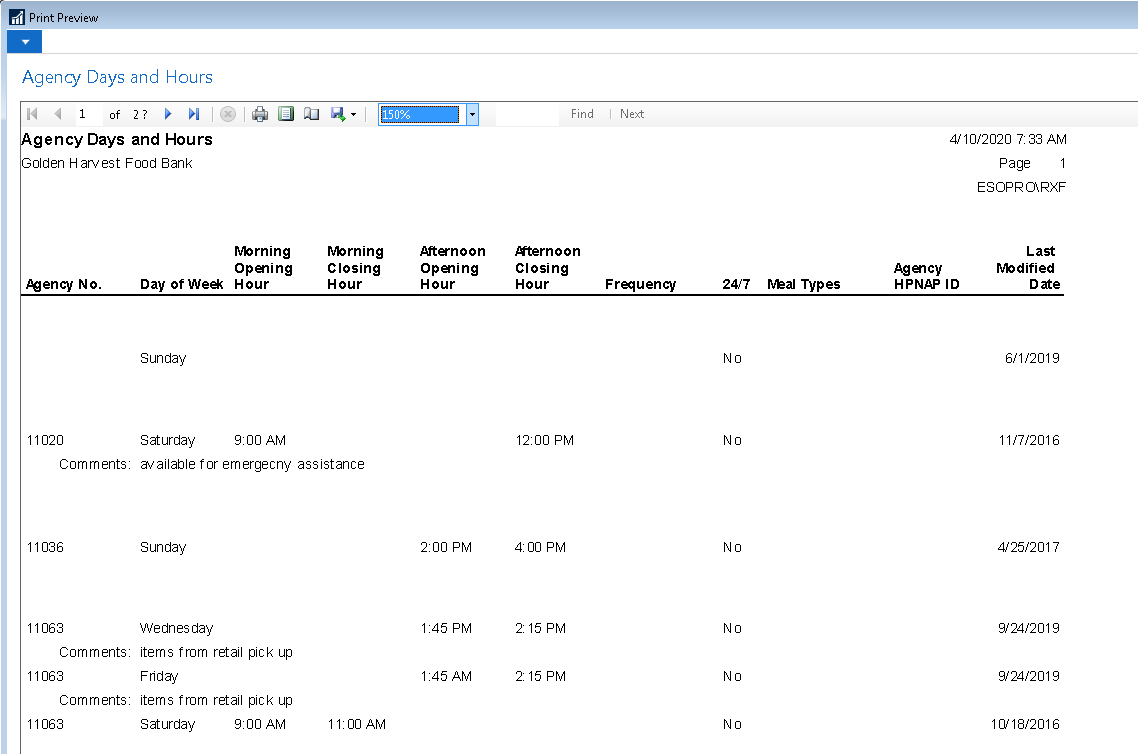
Task: Select the 150% zoom value field
Action: coord(420,114)
